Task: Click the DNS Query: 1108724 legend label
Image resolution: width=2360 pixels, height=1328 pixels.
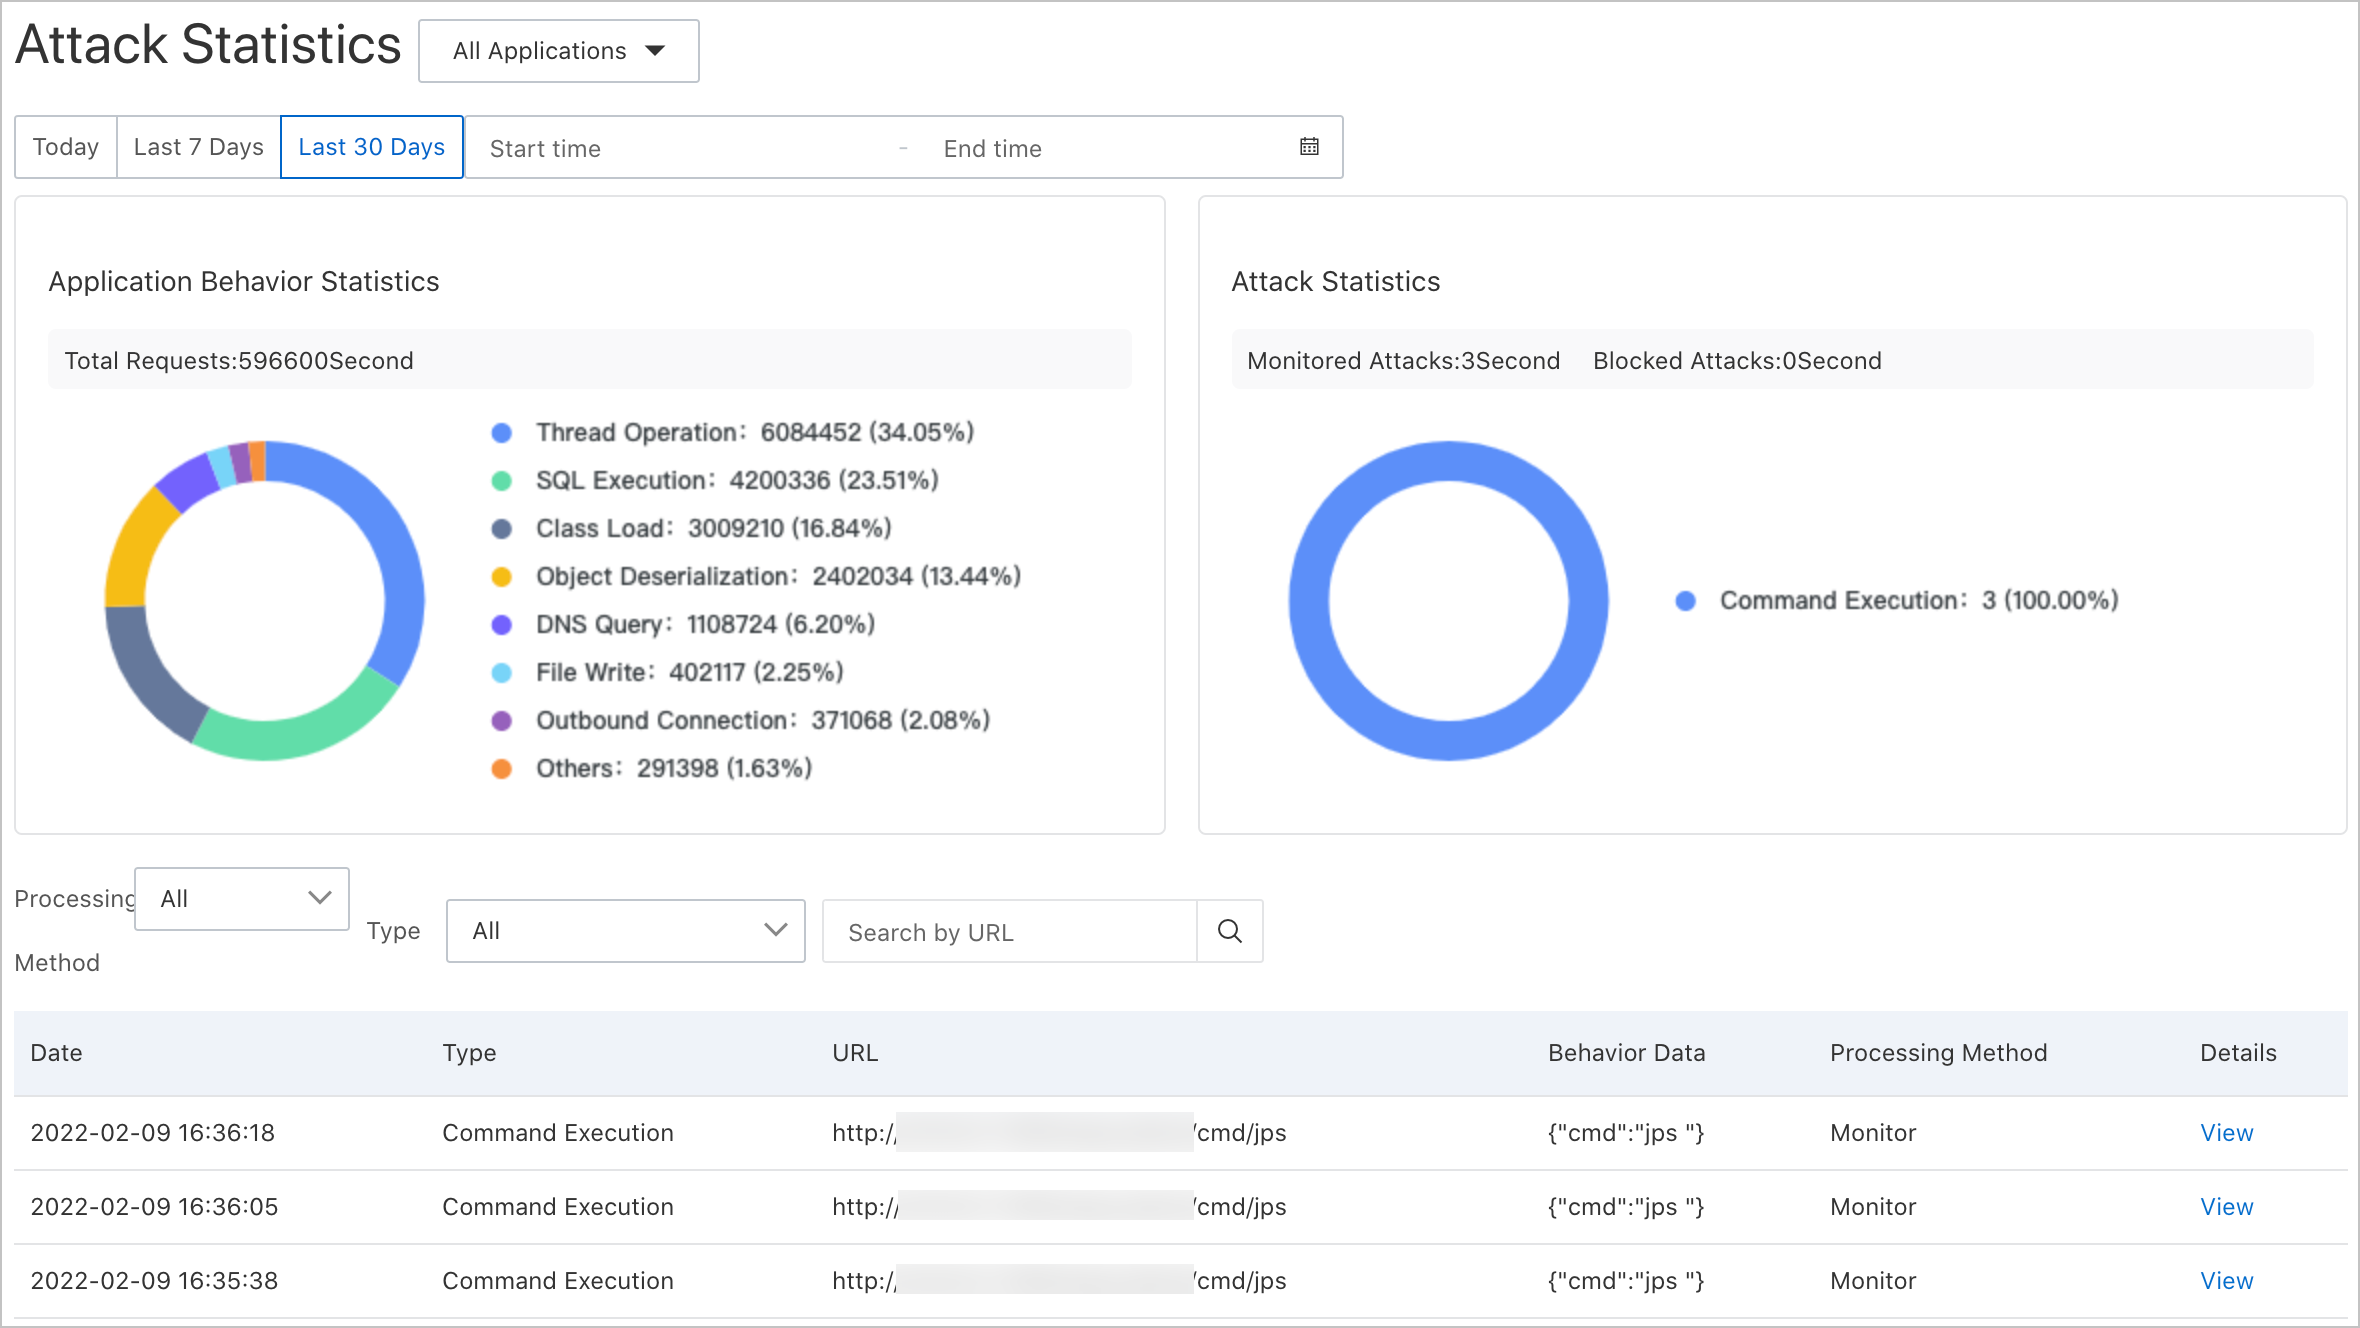Action: coord(706,625)
